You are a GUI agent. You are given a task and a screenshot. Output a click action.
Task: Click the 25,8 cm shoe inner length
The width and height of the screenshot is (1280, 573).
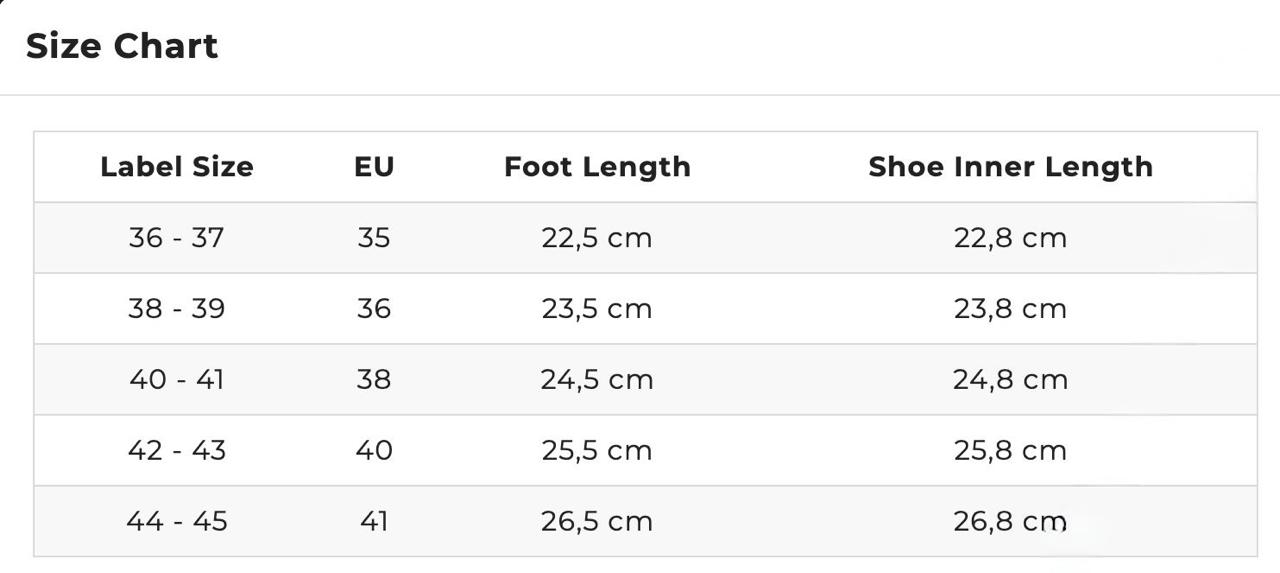coord(1010,451)
